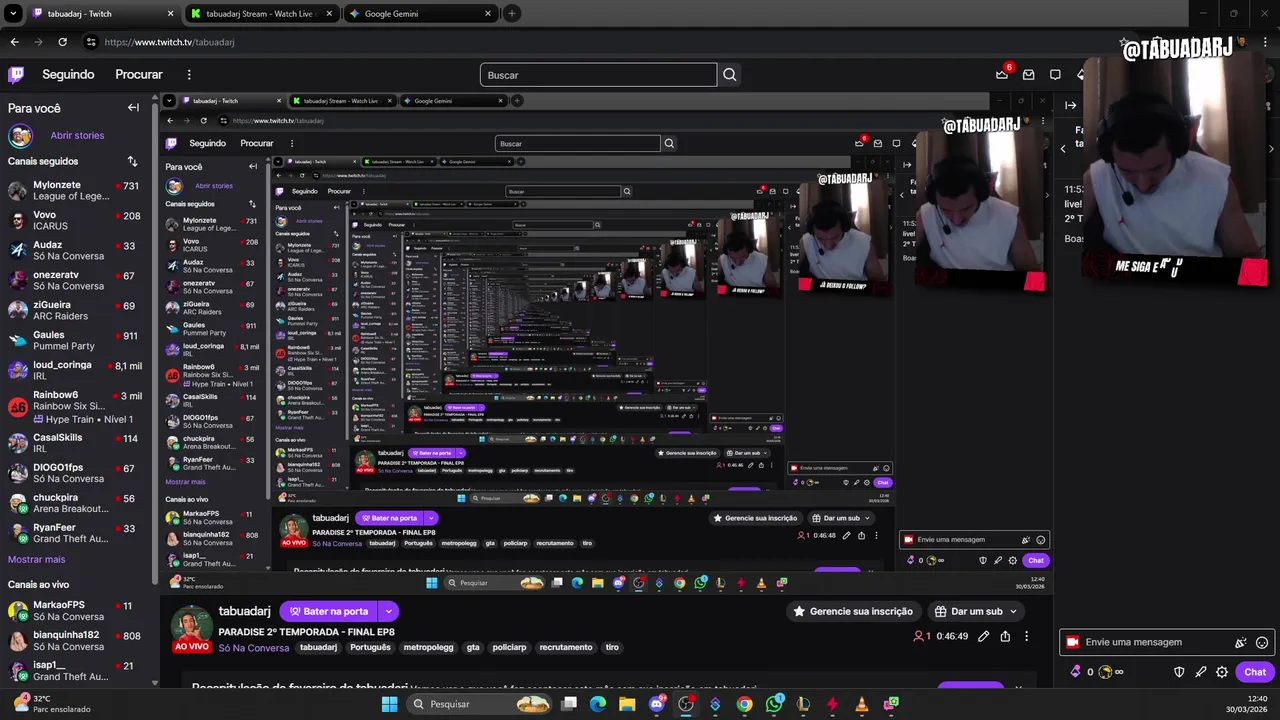
Task: Open the emote picker smiley
Action: [x=1262, y=642]
